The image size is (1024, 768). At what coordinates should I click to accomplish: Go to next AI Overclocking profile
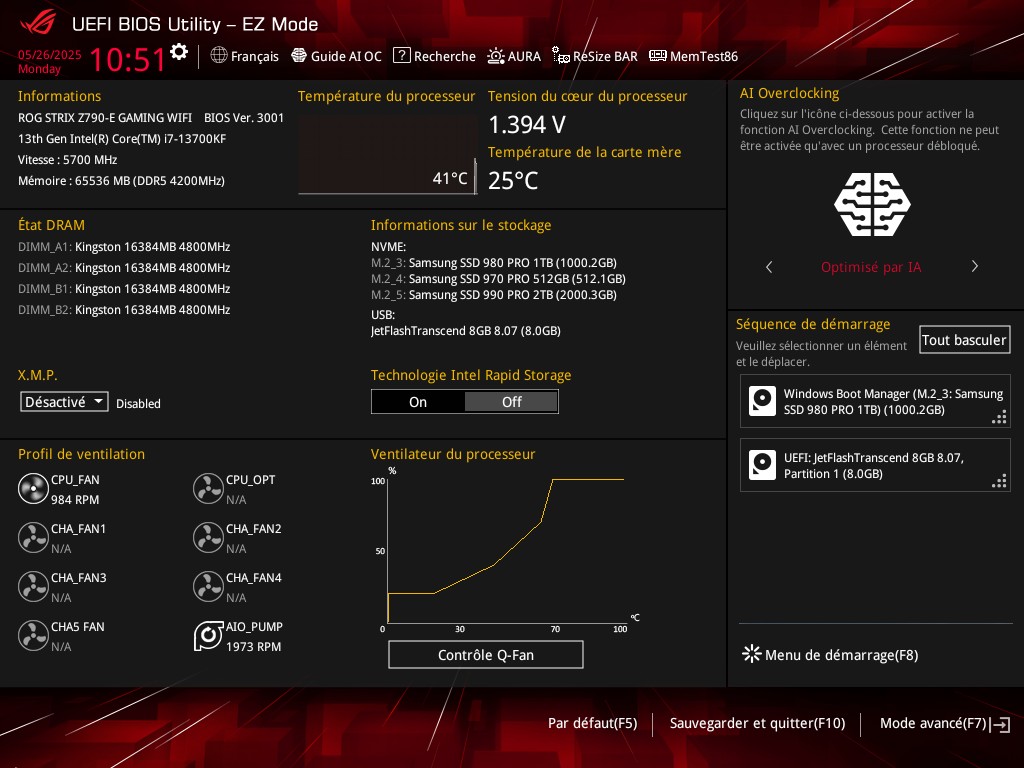pyautogui.click(x=974, y=266)
